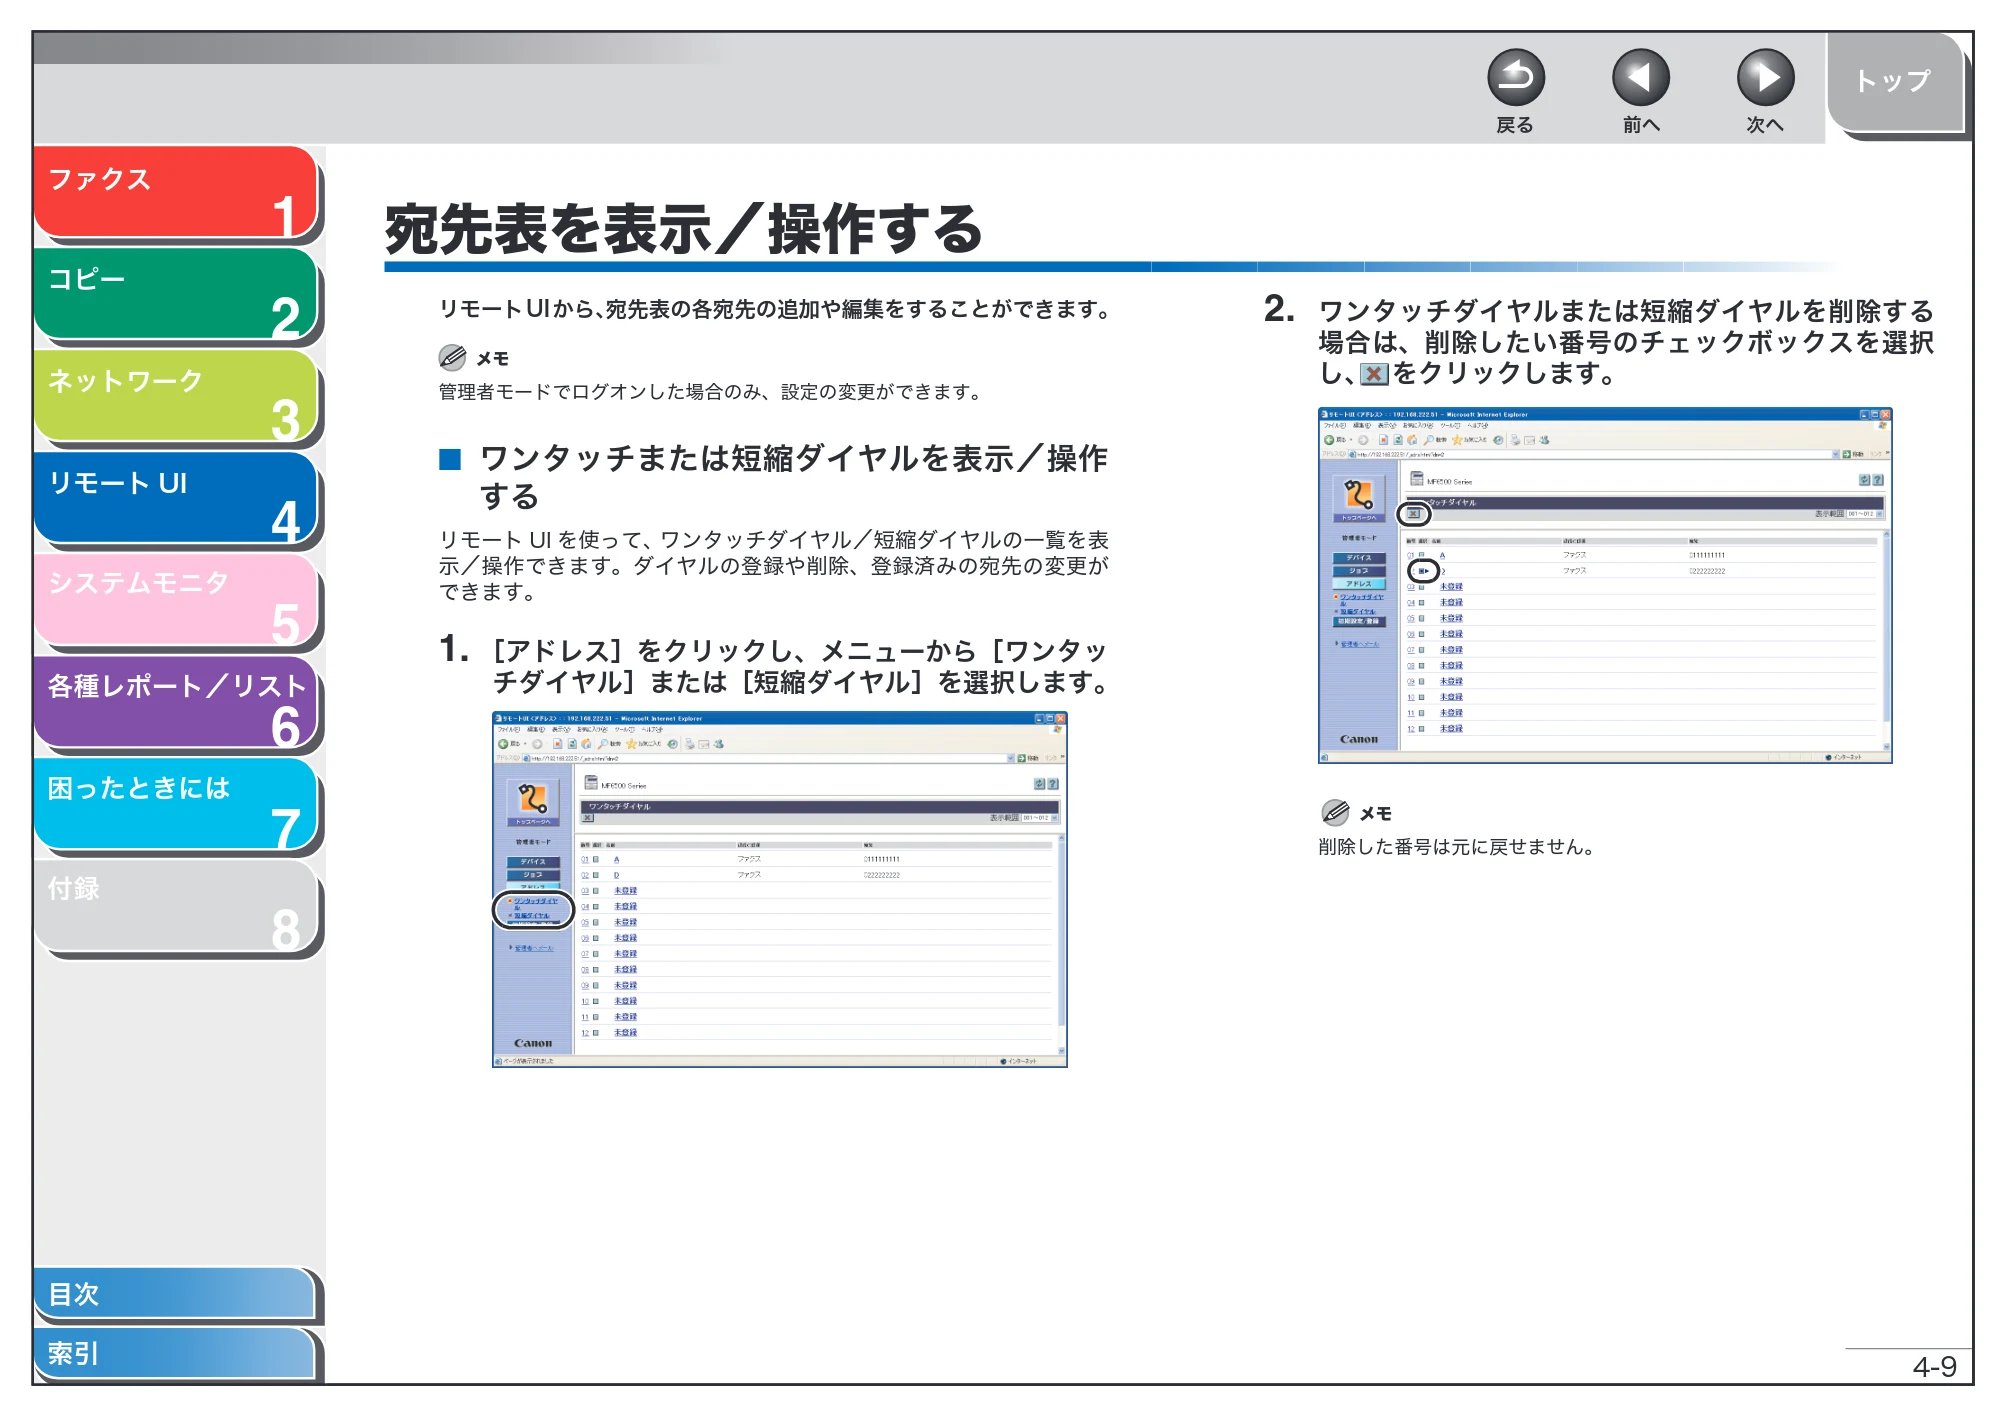This screenshot has height=1415, width=2000.
Task: Click the list scrollbar in step 2 screenshot
Action: 1886,640
